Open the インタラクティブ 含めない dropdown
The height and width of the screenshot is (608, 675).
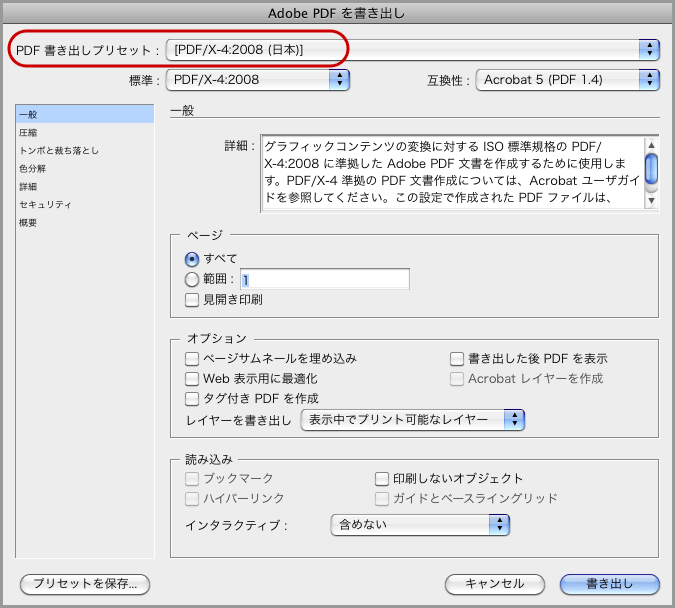tap(420, 525)
